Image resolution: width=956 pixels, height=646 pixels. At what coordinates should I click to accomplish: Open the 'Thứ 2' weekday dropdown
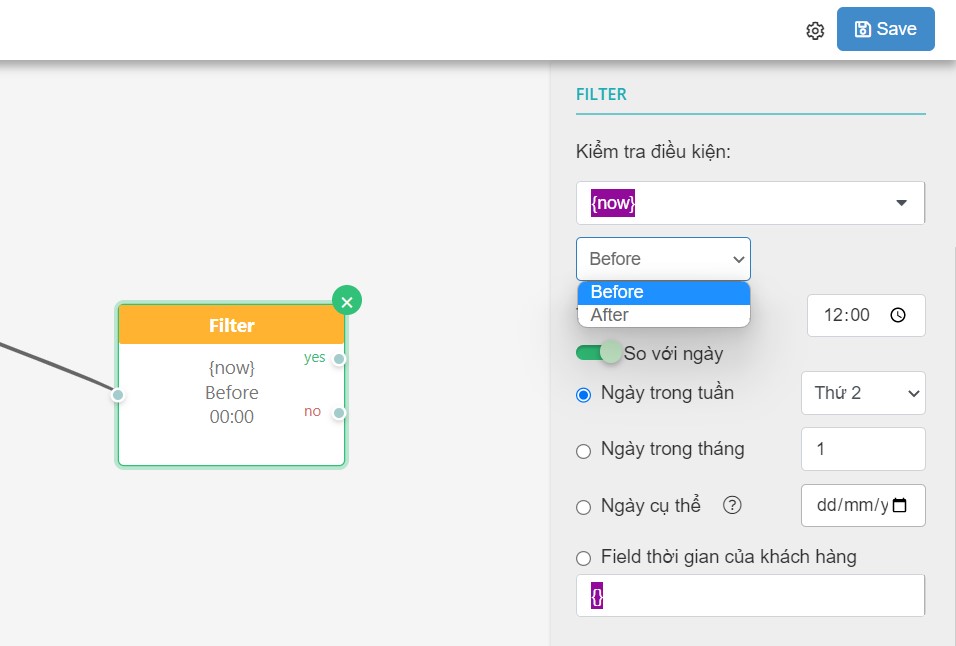pos(863,393)
